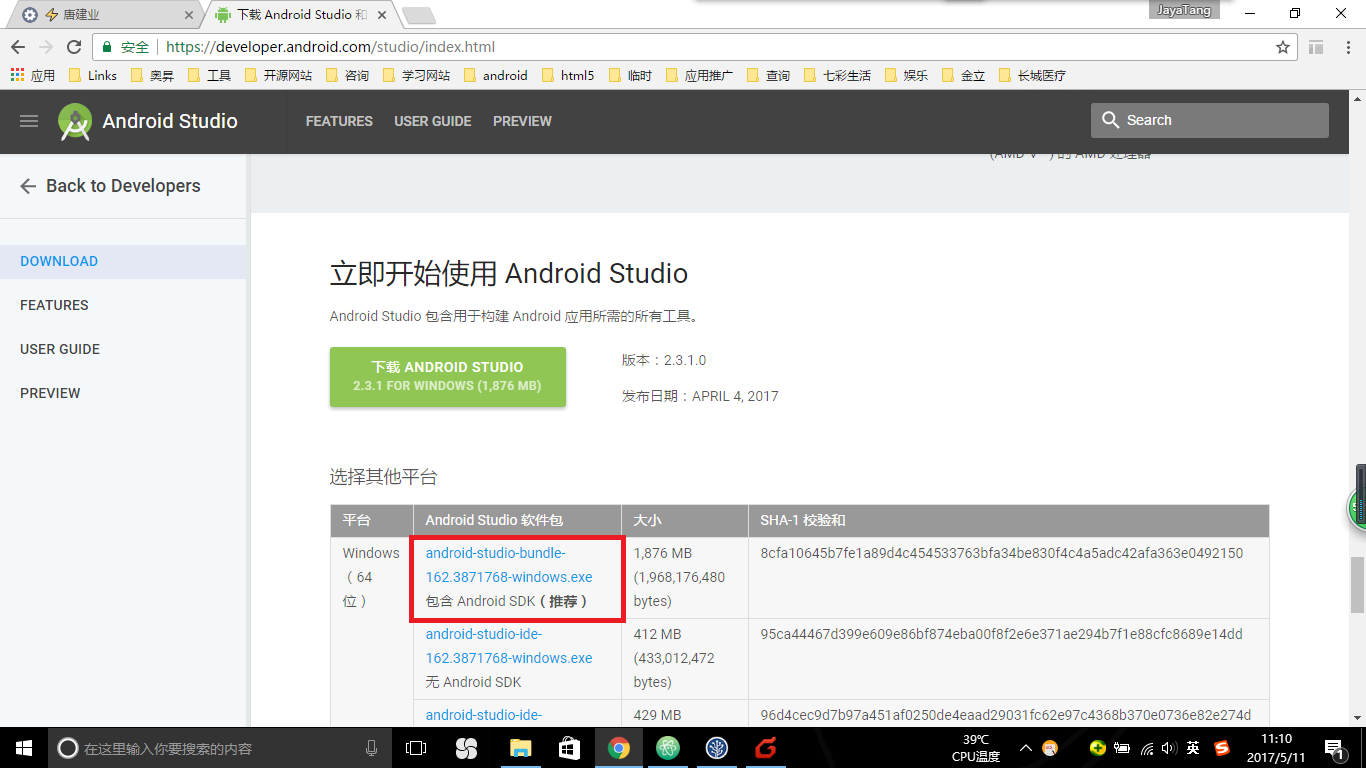Viewport: 1366px width, 768px height.
Task: Bookmark page with the star icon
Action: click(1283, 47)
